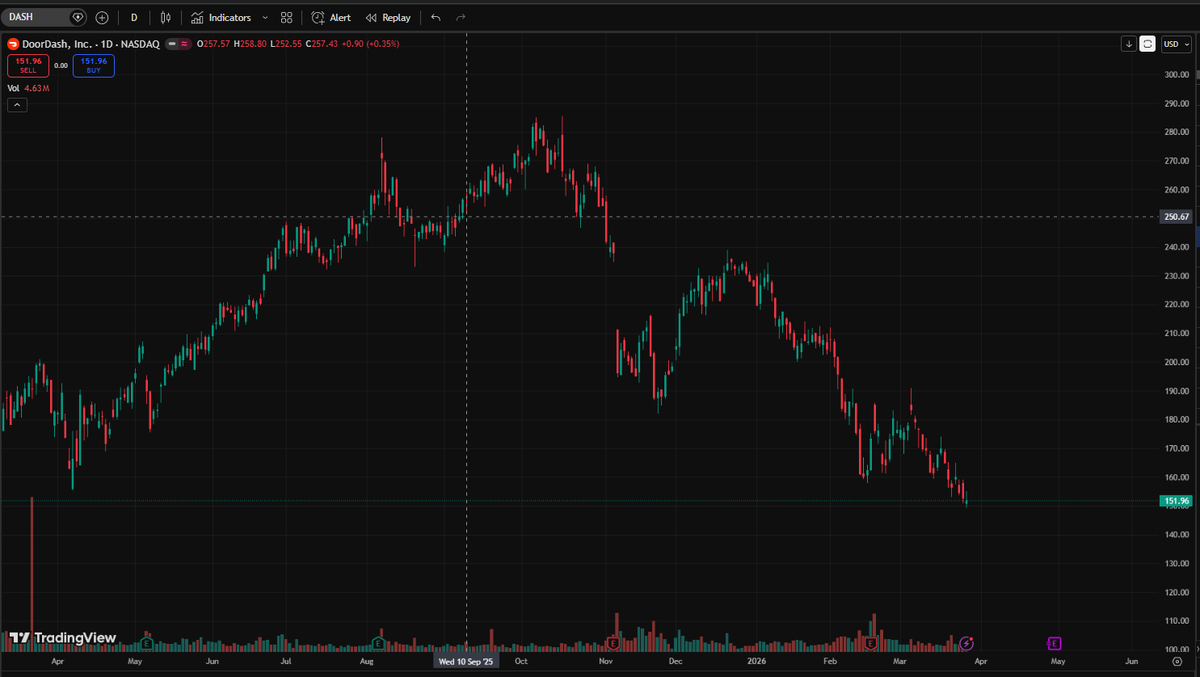Screen dimensions: 1200x677
Task: Open the USD currency dropdown
Action: click(1175, 44)
